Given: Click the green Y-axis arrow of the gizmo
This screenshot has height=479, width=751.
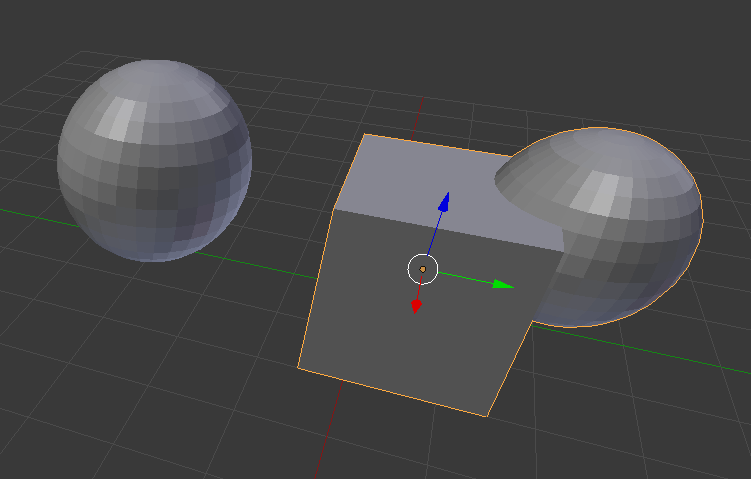Looking at the screenshot, I should point(503,285).
